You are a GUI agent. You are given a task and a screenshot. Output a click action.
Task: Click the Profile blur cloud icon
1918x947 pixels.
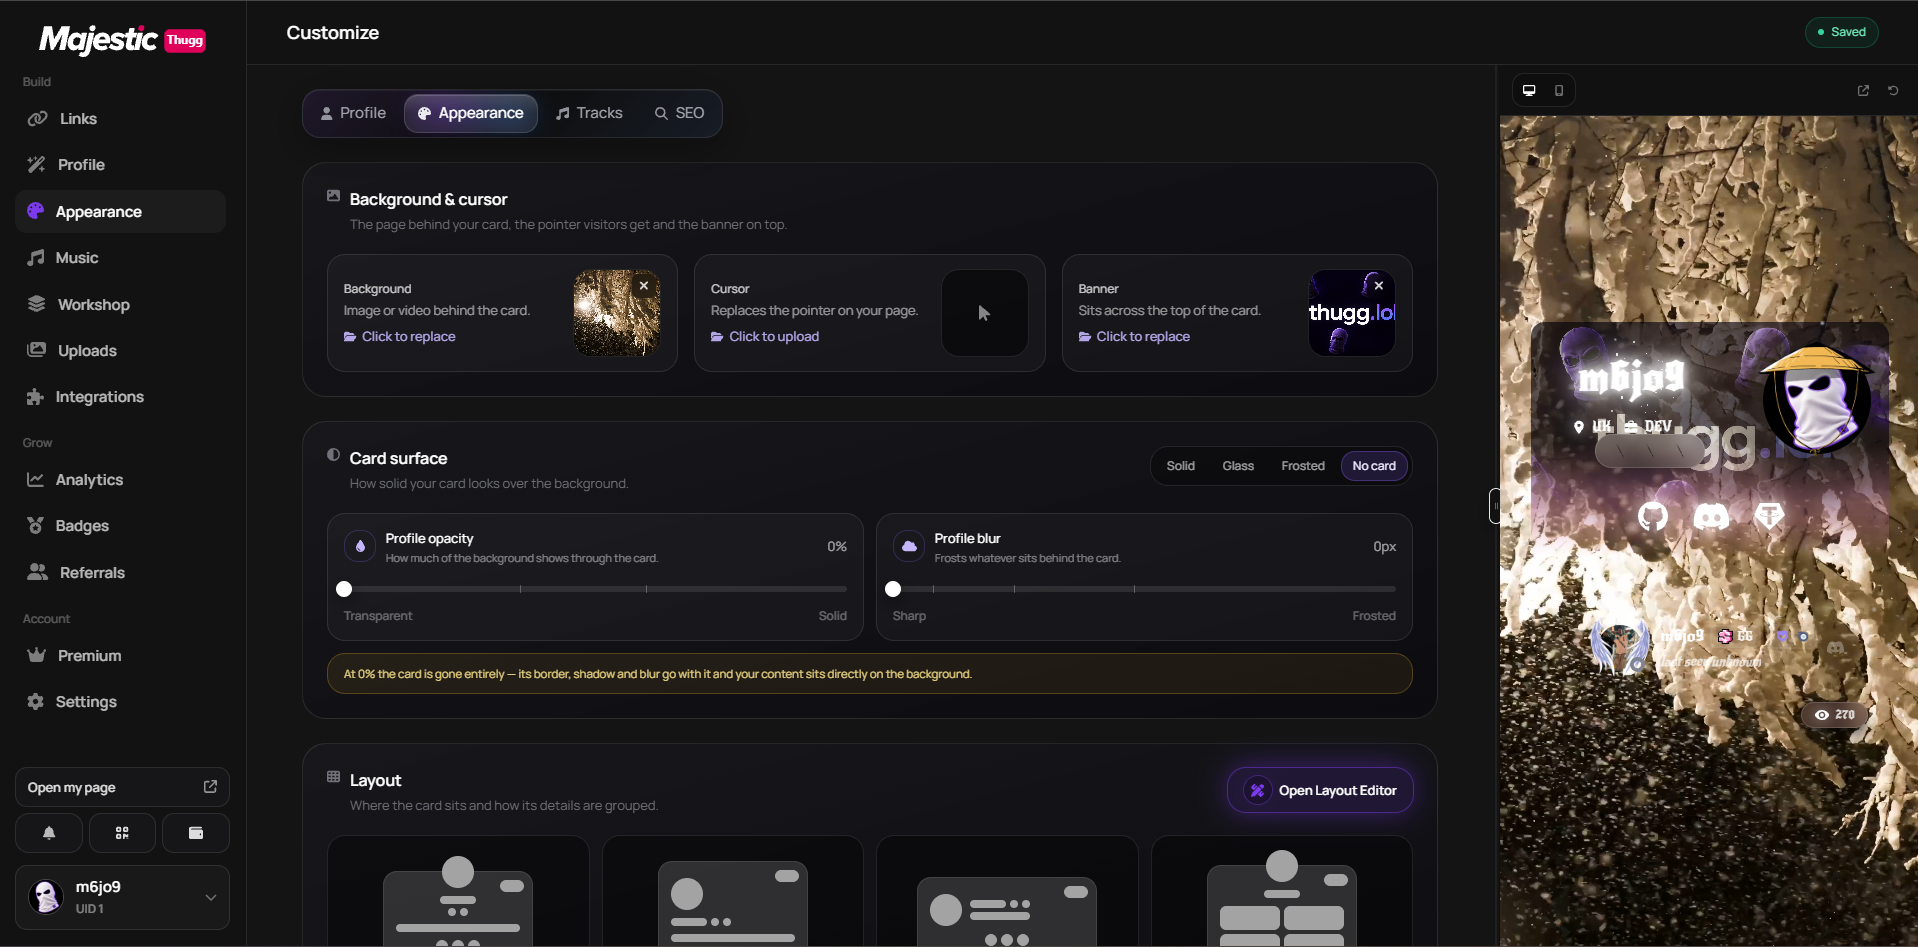909,546
